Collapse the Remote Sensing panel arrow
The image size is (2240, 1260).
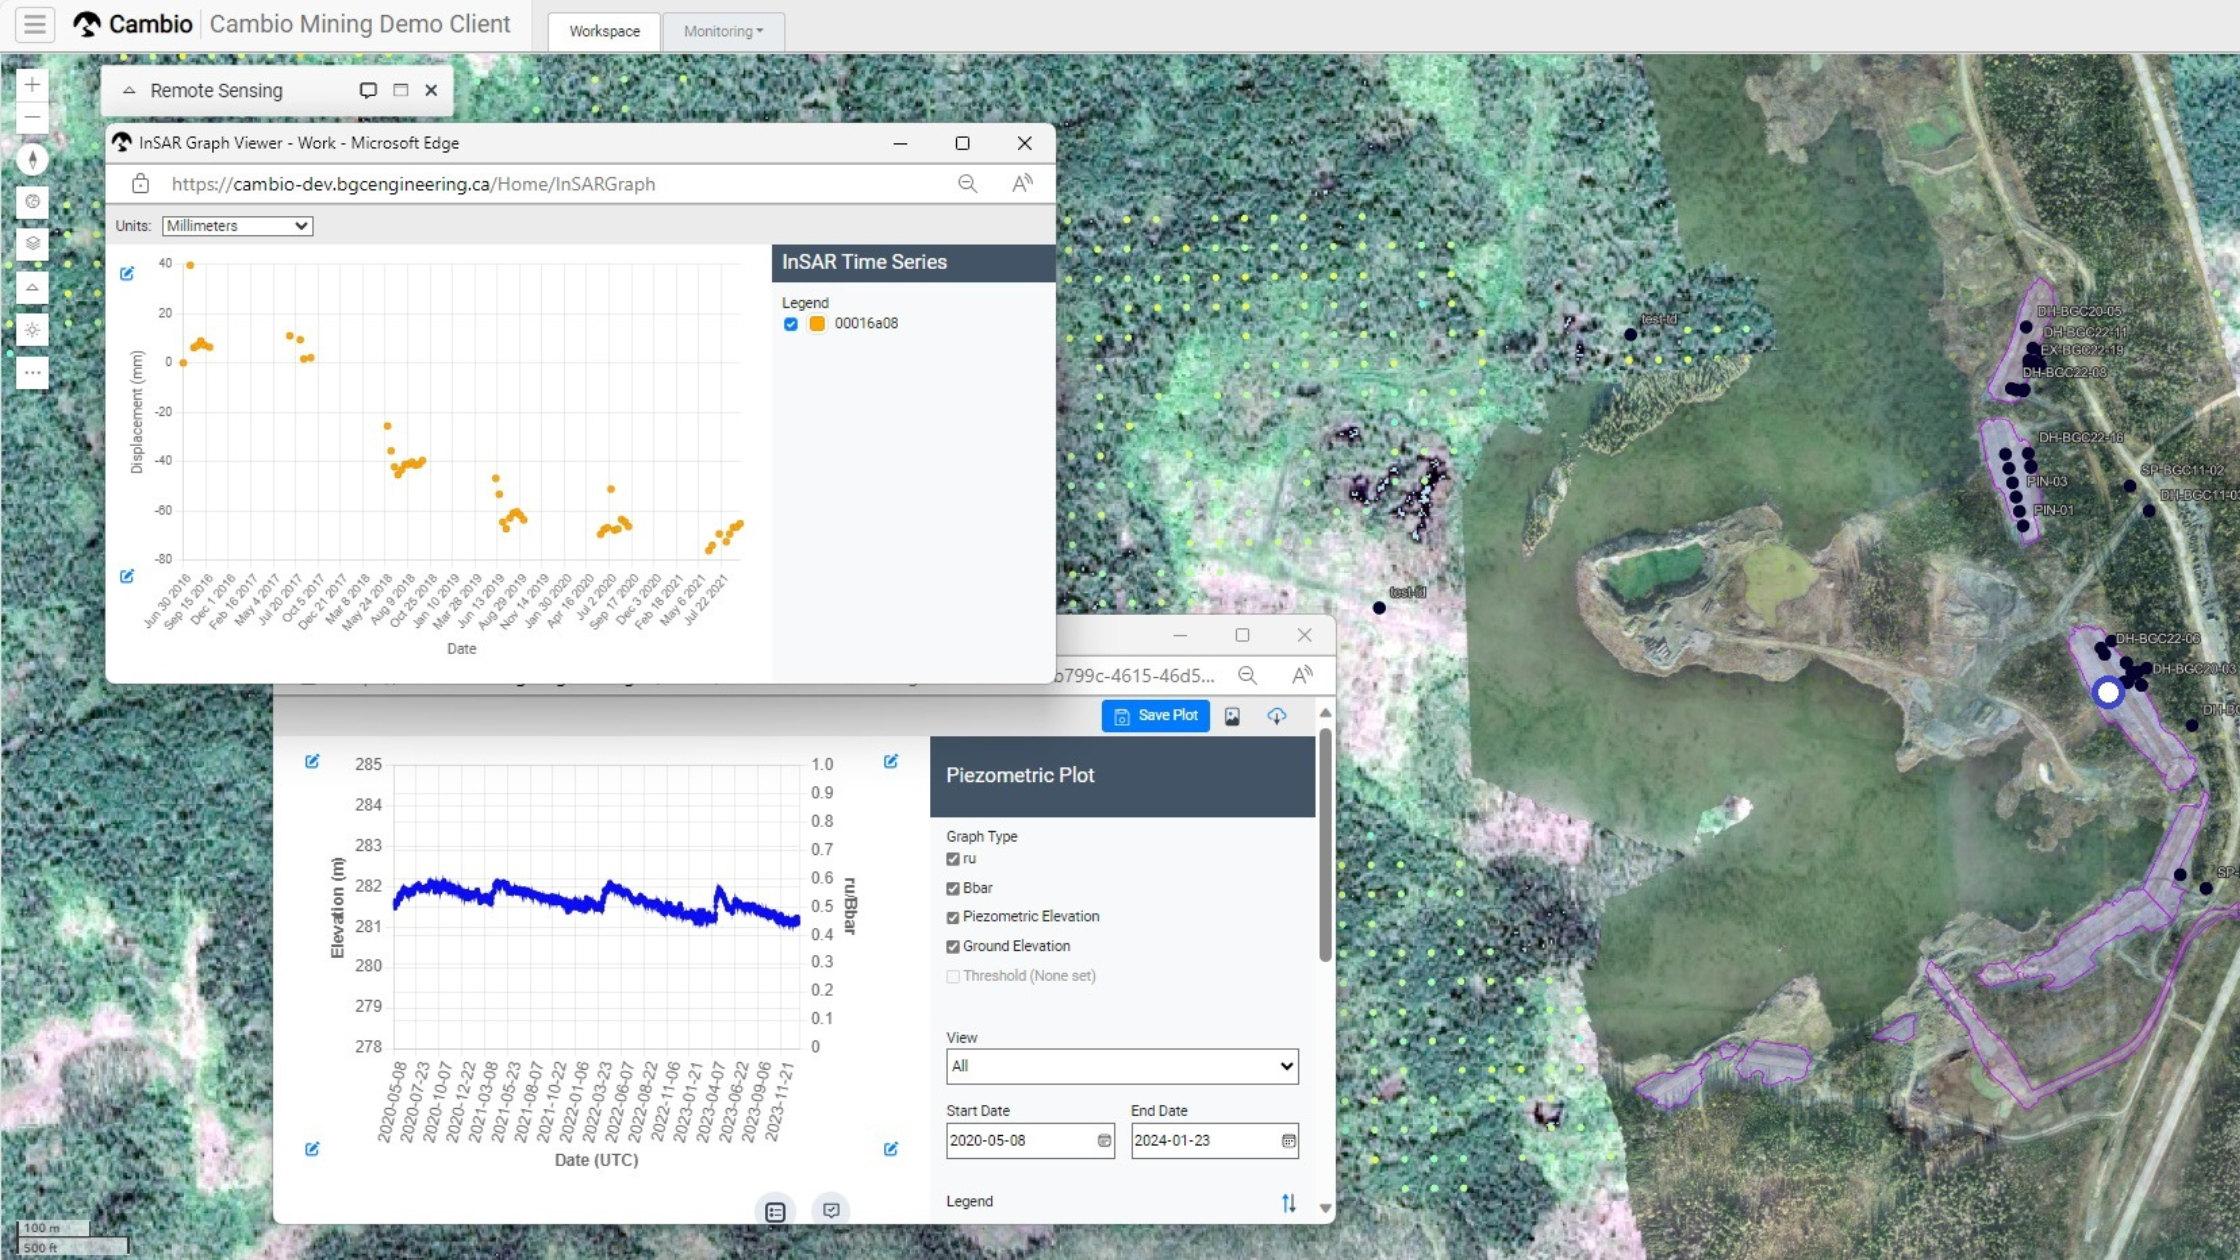pos(129,90)
